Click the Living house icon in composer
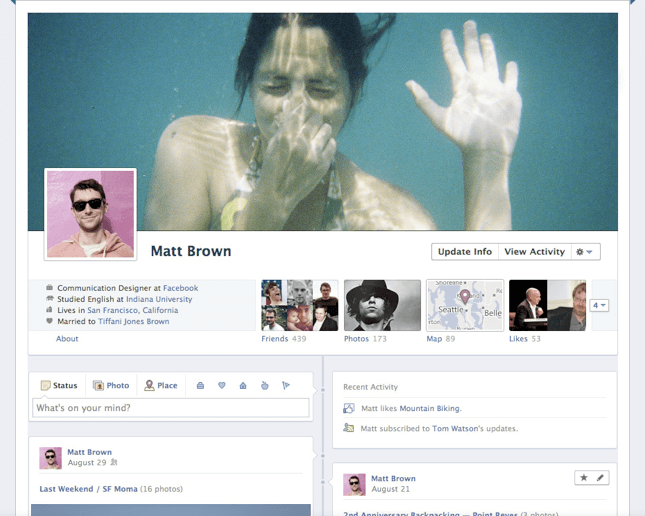The image size is (645, 516). pyautogui.click(x=243, y=386)
